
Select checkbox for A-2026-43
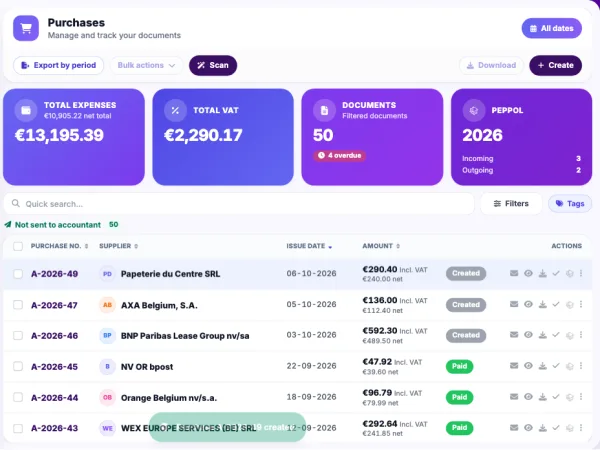[x=18, y=428]
